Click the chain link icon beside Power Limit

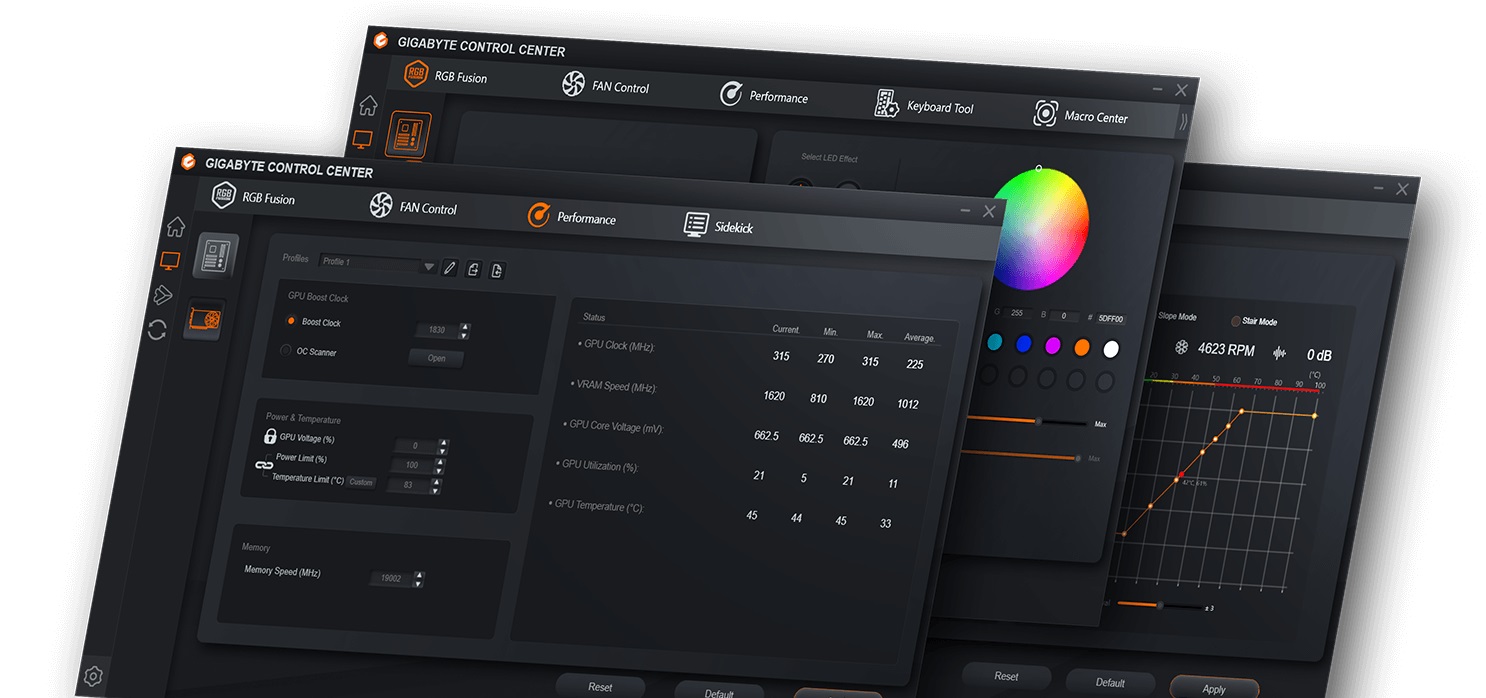264,465
